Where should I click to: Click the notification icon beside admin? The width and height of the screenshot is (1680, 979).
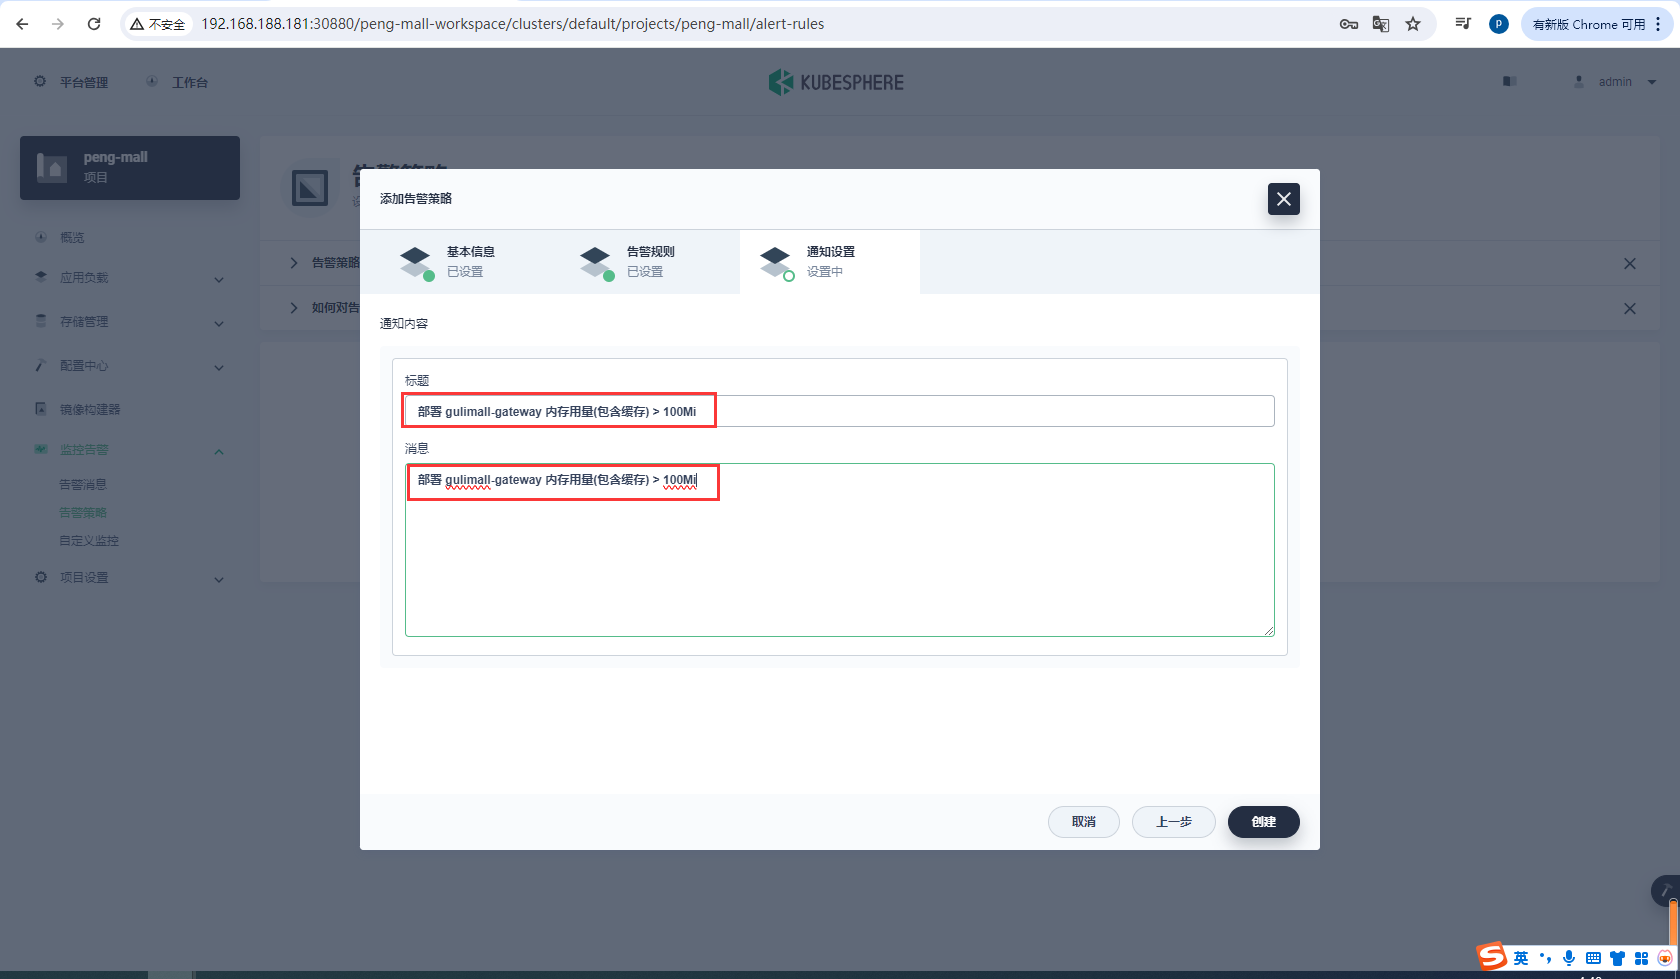(1510, 81)
